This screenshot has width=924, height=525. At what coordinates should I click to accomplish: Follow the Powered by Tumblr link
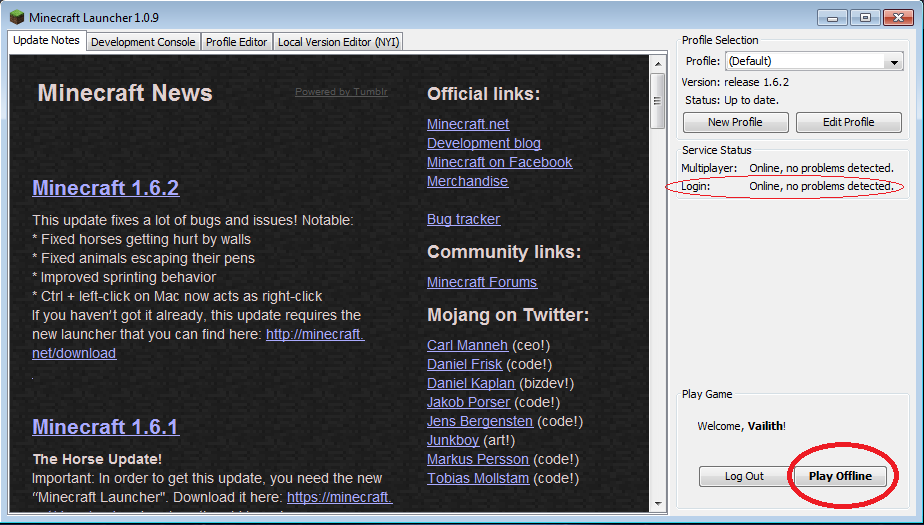tap(341, 92)
